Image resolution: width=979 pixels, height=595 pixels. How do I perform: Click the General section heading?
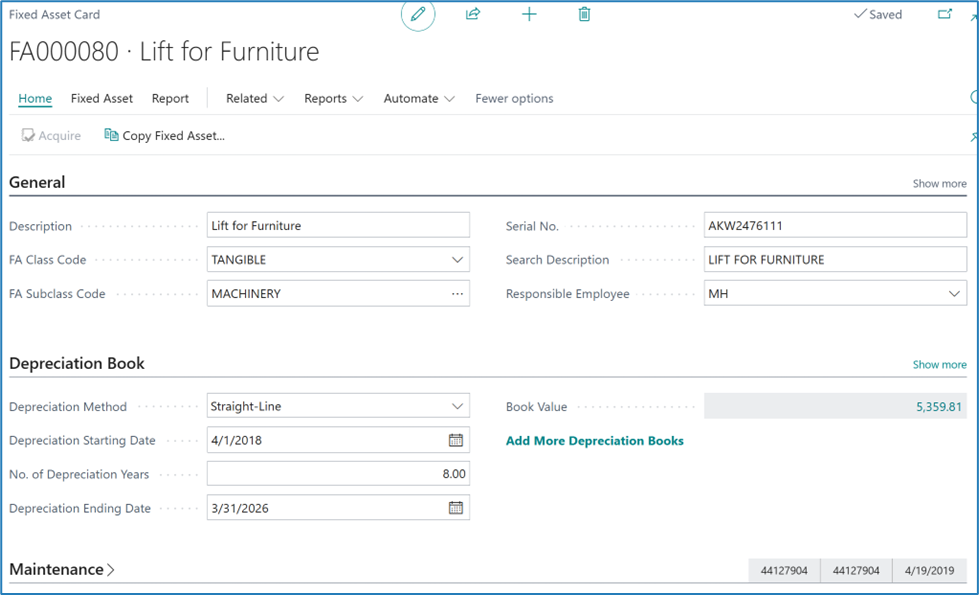pos(37,182)
